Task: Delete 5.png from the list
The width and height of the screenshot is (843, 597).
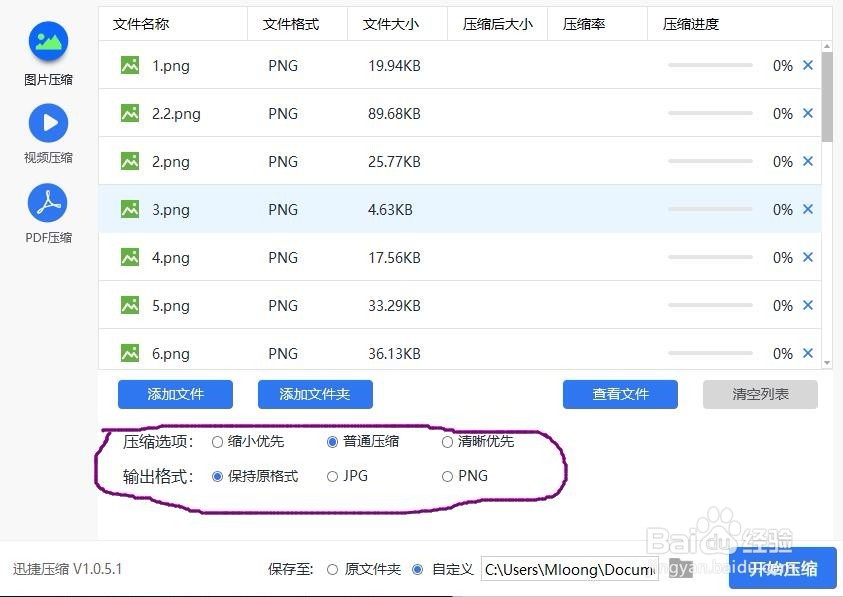Action: pyautogui.click(x=808, y=305)
